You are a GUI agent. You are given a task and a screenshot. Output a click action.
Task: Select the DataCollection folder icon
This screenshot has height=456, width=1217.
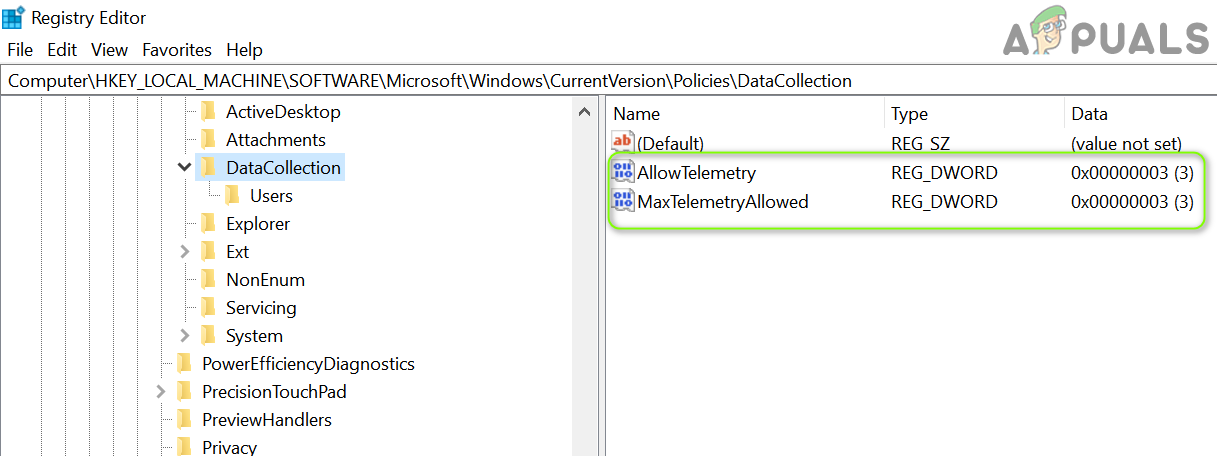tap(208, 167)
